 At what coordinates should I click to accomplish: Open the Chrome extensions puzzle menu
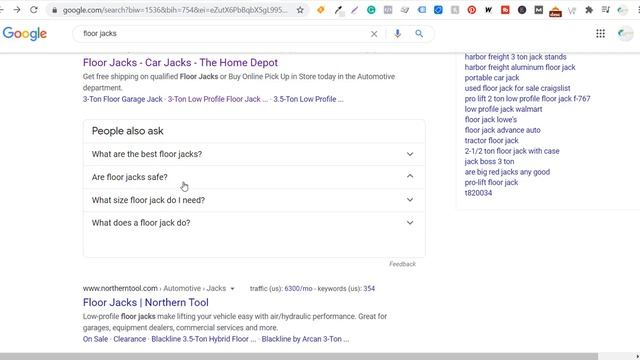coord(589,10)
